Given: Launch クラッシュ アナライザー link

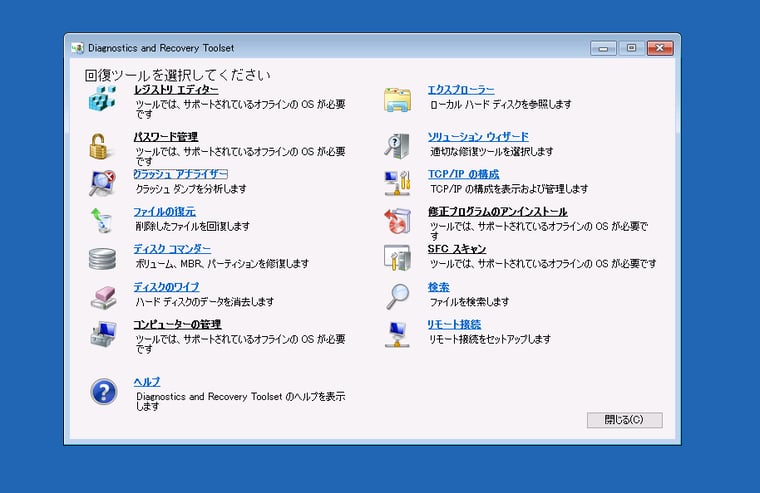Looking at the screenshot, I should 180,174.
